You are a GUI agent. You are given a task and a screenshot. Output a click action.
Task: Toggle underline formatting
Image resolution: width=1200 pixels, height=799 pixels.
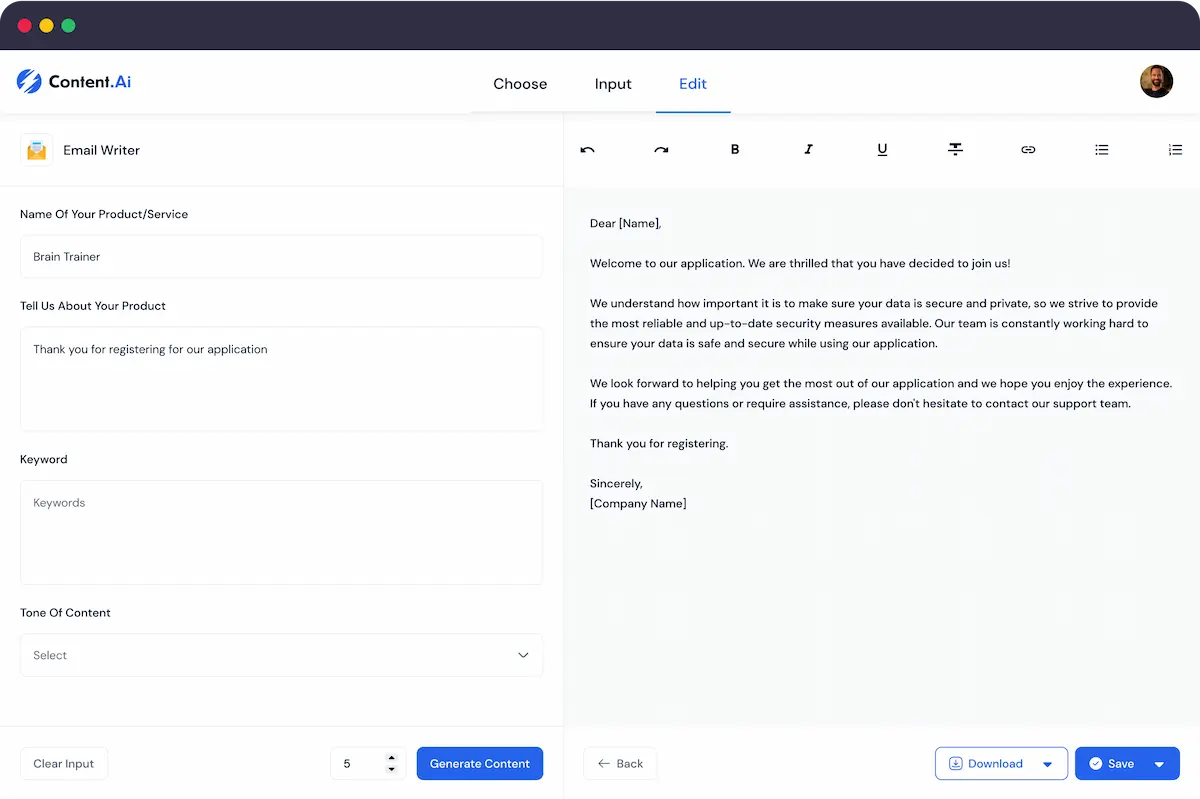pos(882,150)
